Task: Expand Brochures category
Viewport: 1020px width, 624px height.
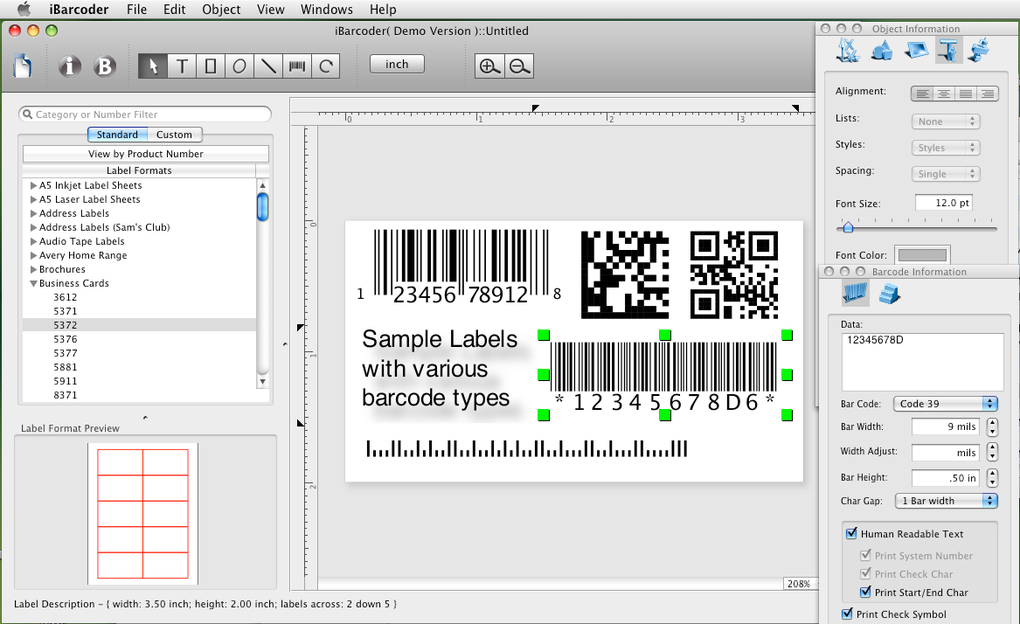Action: tap(33, 269)
